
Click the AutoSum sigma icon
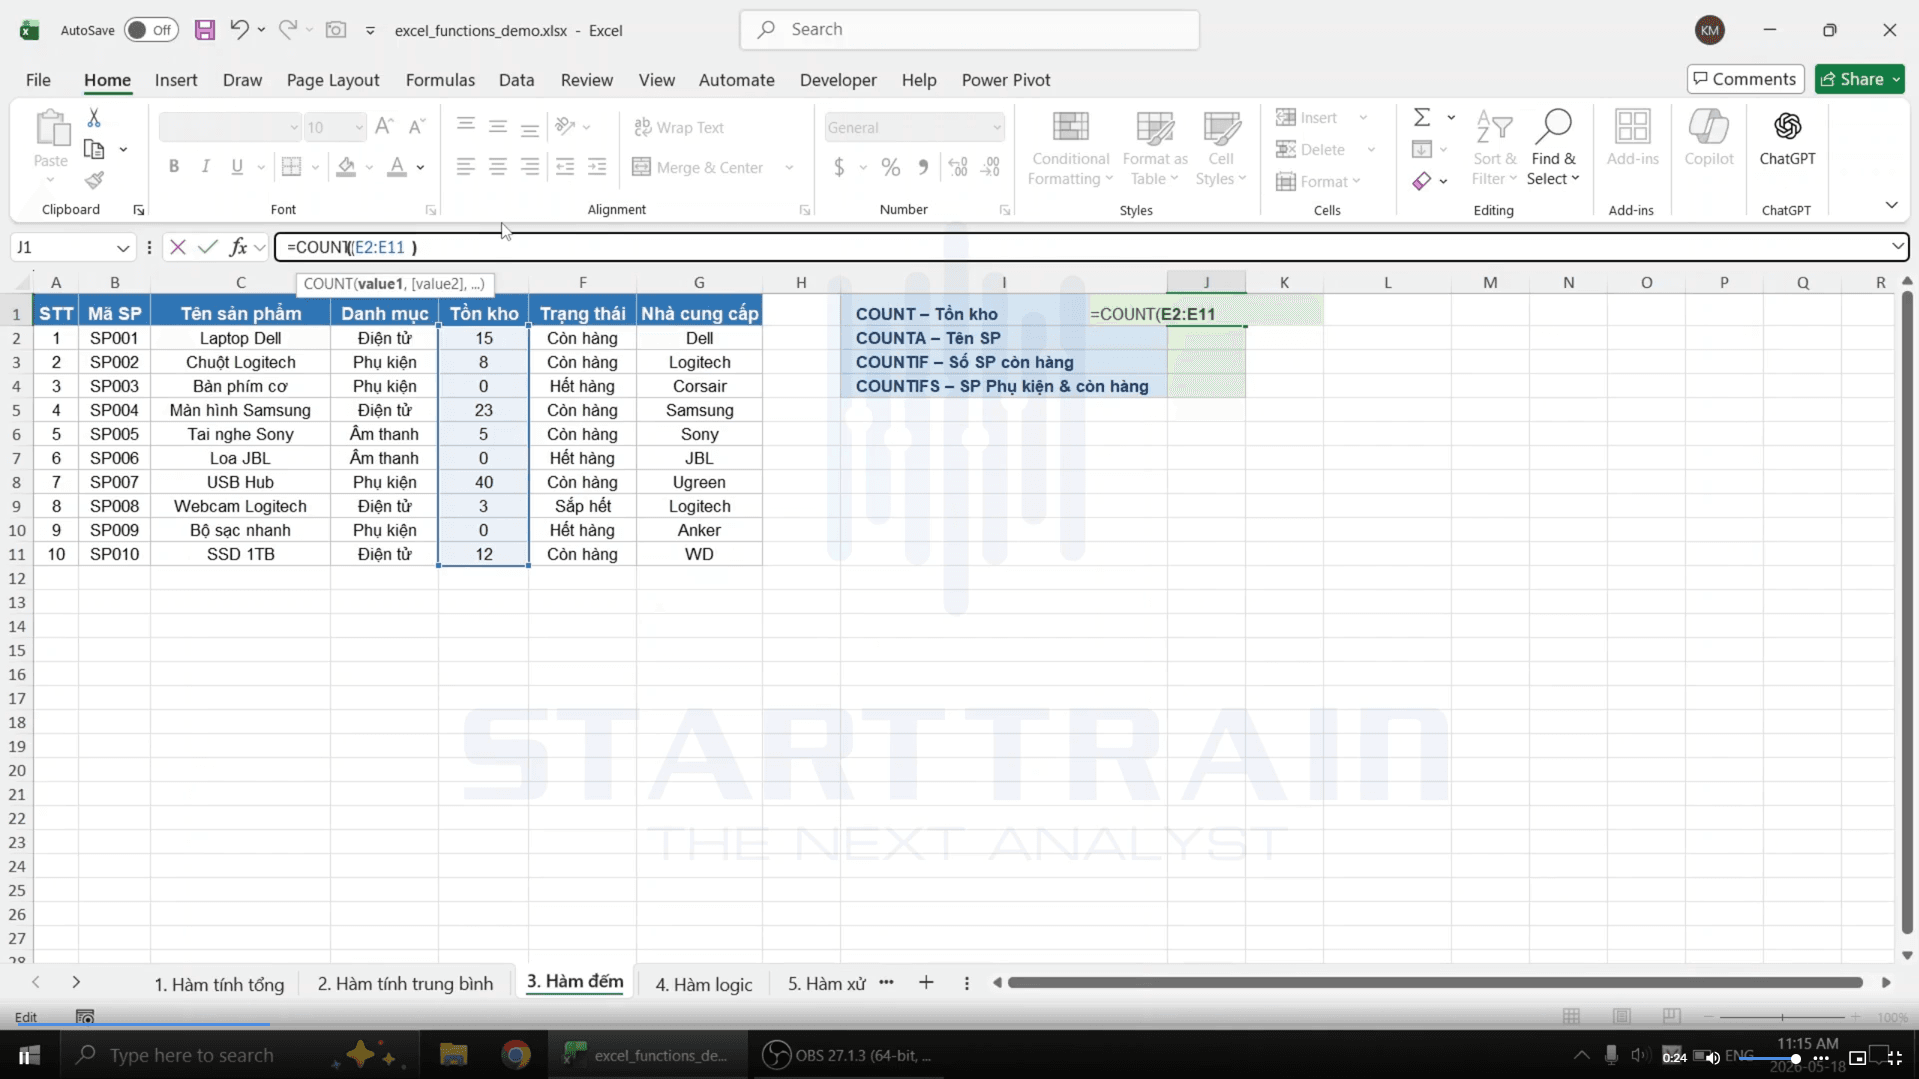pos(1422,118)
